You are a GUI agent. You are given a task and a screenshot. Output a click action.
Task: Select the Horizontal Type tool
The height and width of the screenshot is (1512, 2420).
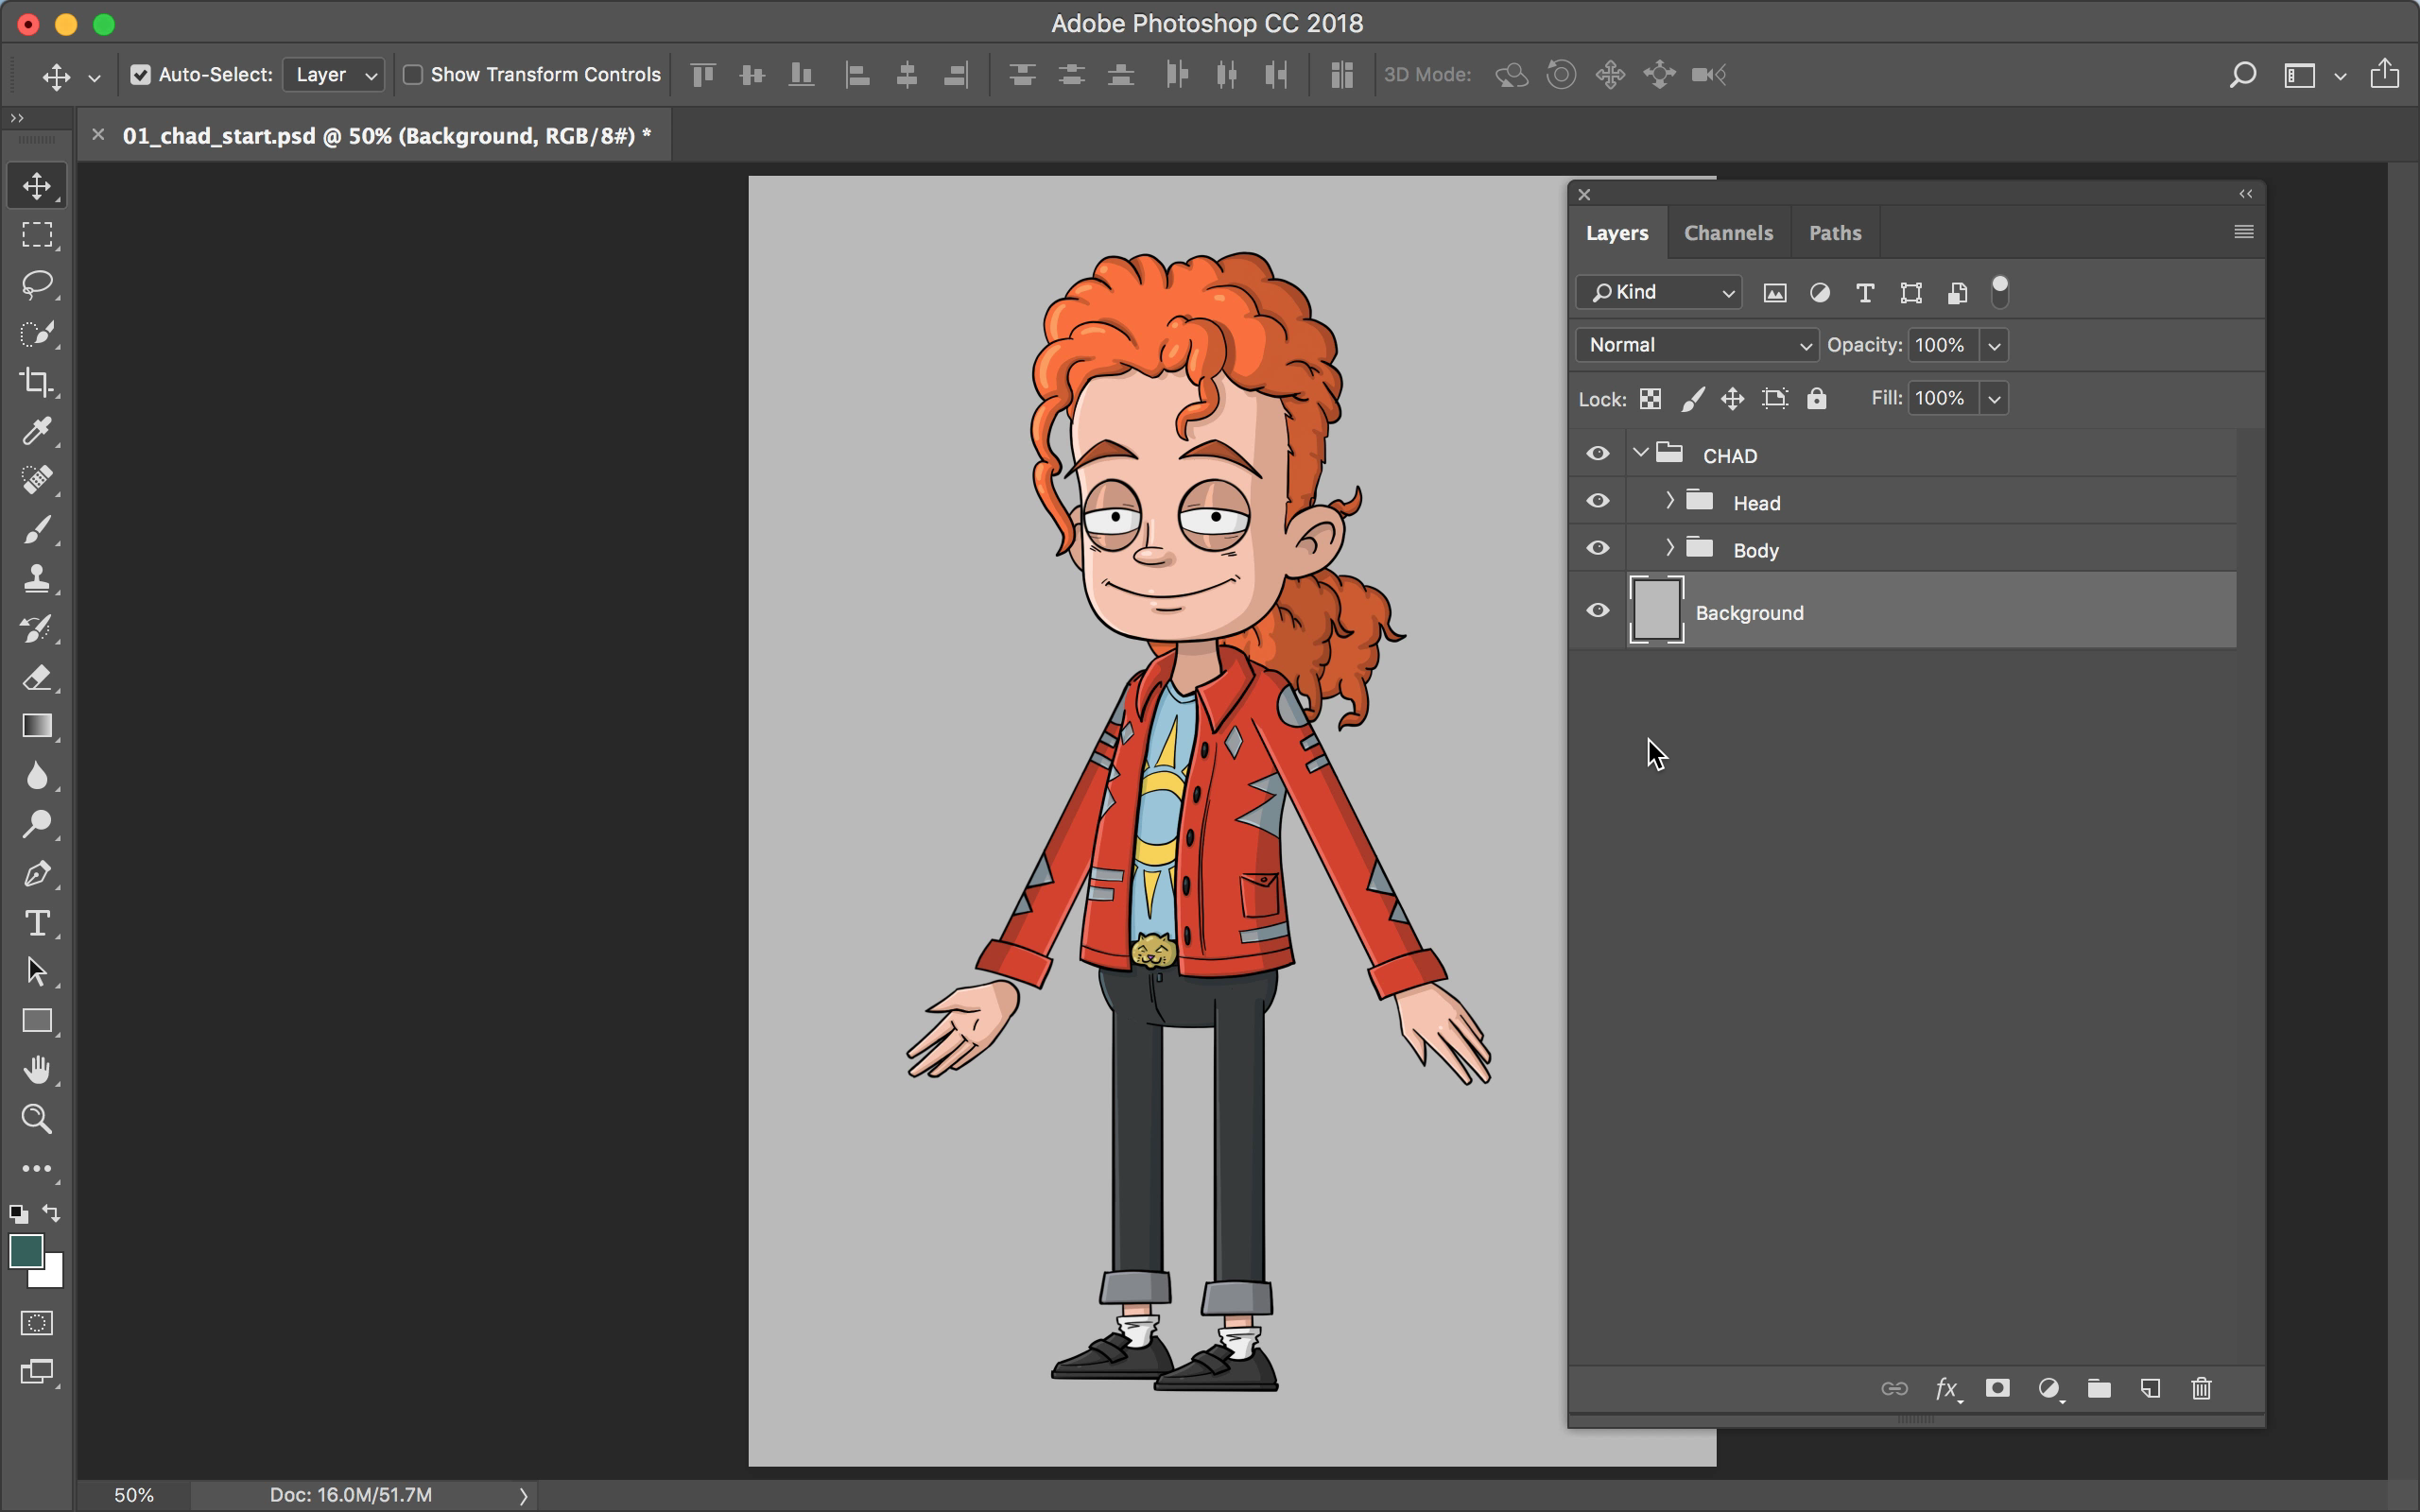(x=37, y=922)
